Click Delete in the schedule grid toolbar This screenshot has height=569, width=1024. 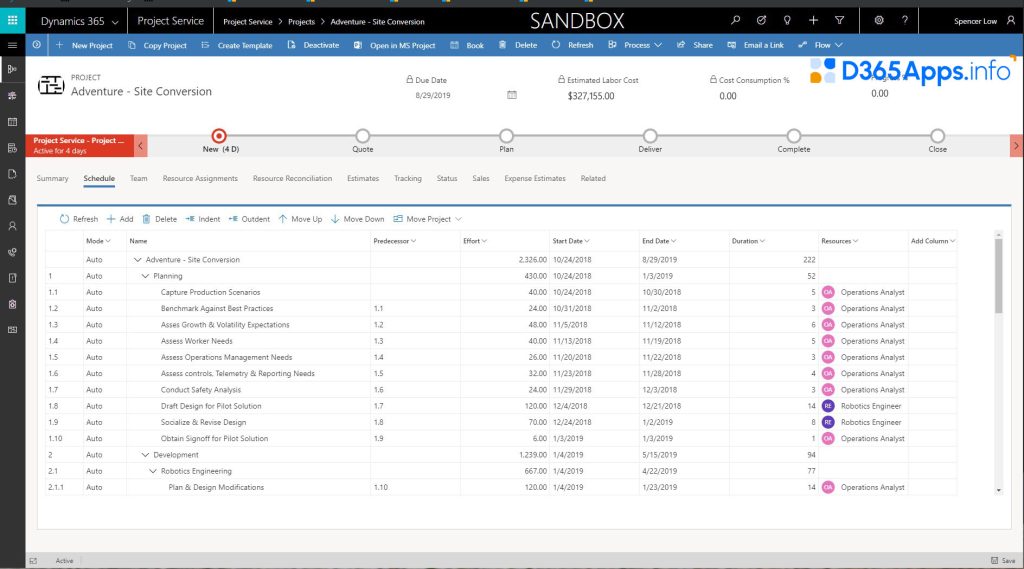[159, 219]
